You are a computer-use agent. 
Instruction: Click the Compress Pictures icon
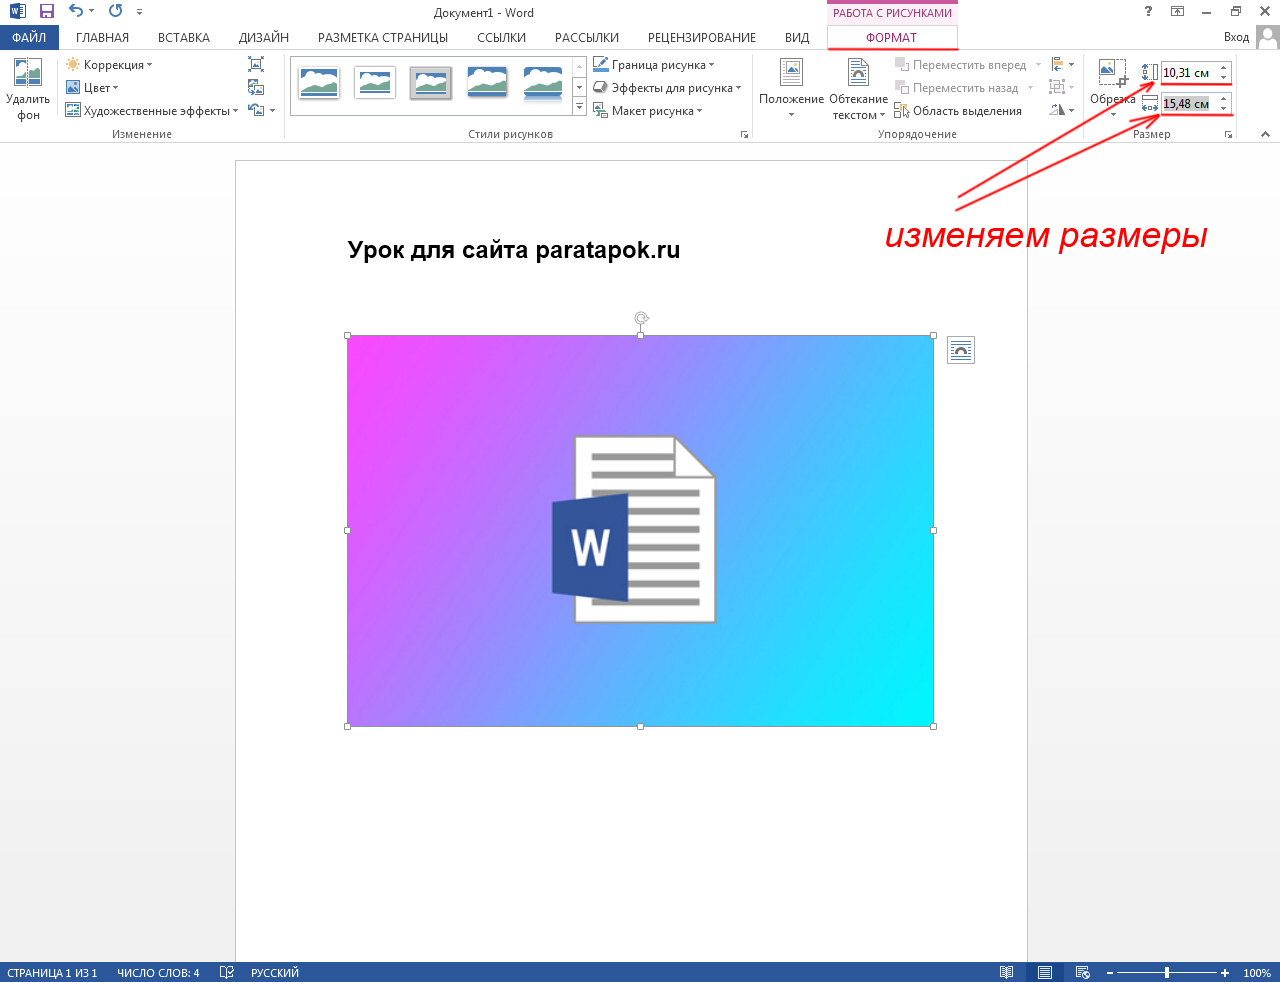click(256, 65)
